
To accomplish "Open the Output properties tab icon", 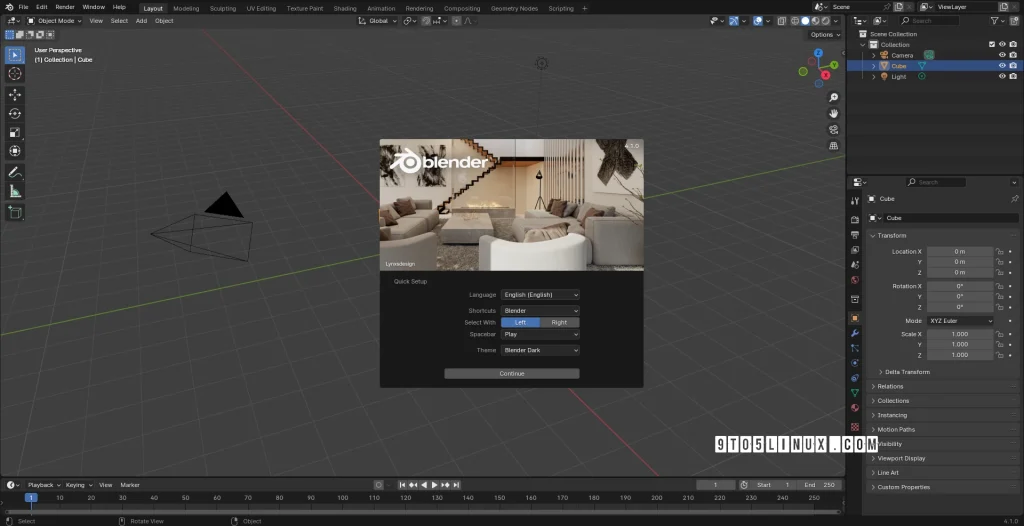I will (855, 235).
